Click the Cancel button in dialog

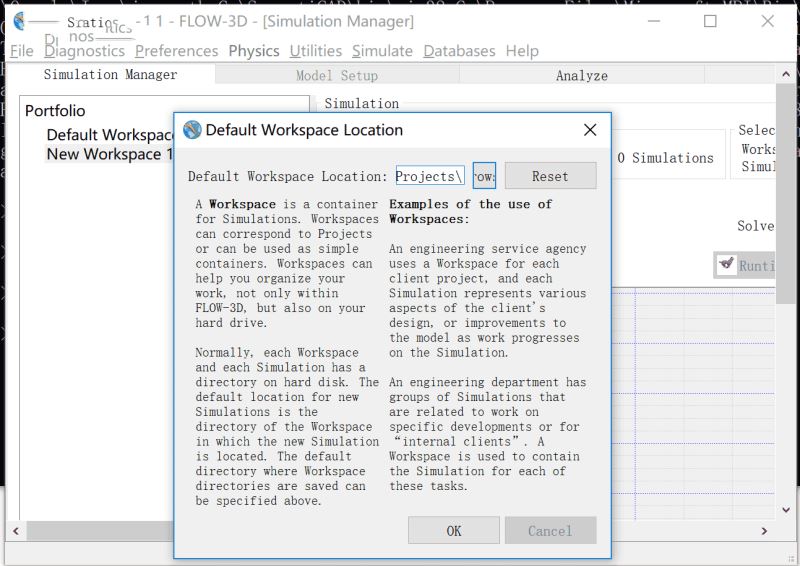[x=550, y=531]
